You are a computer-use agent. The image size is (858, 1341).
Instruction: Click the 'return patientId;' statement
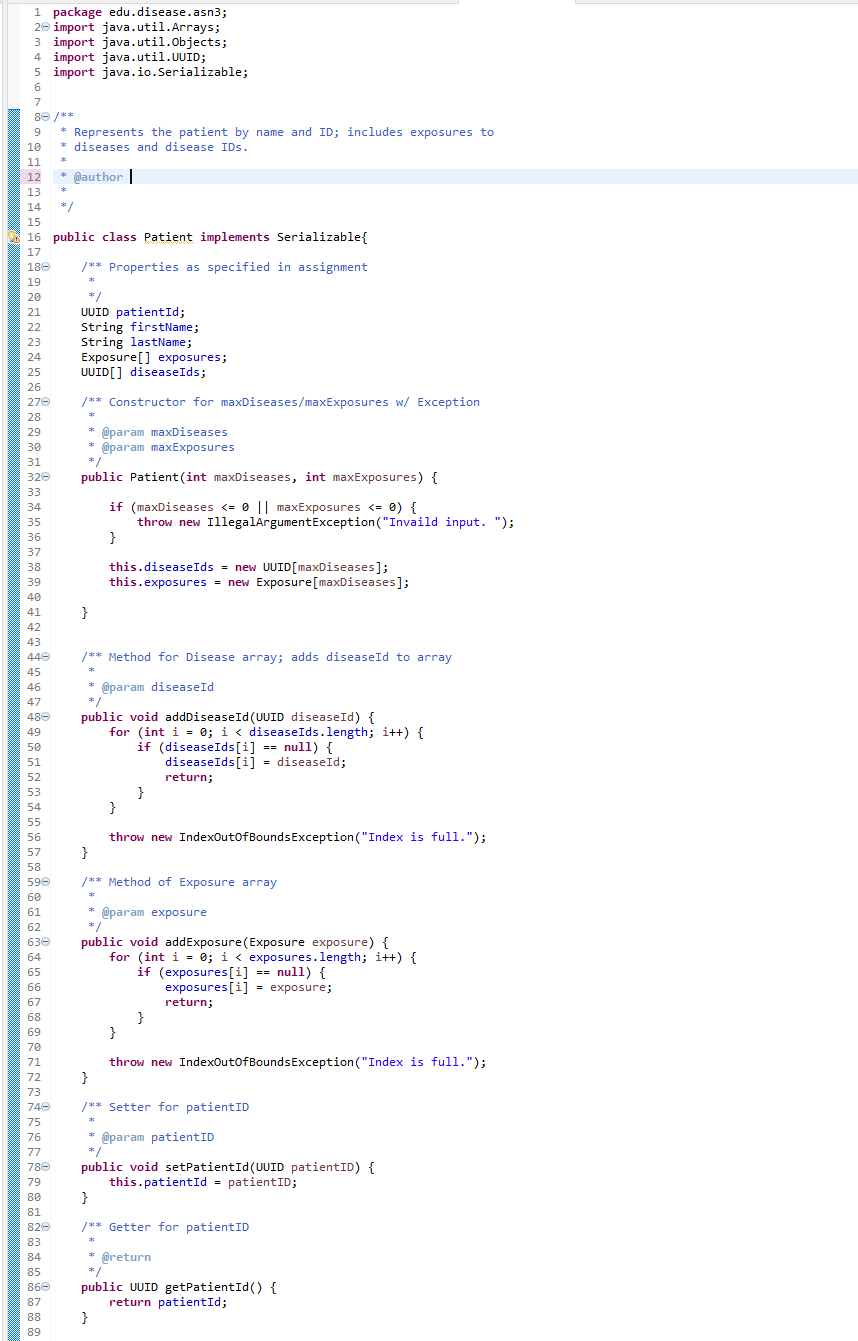pos(168,1302)
